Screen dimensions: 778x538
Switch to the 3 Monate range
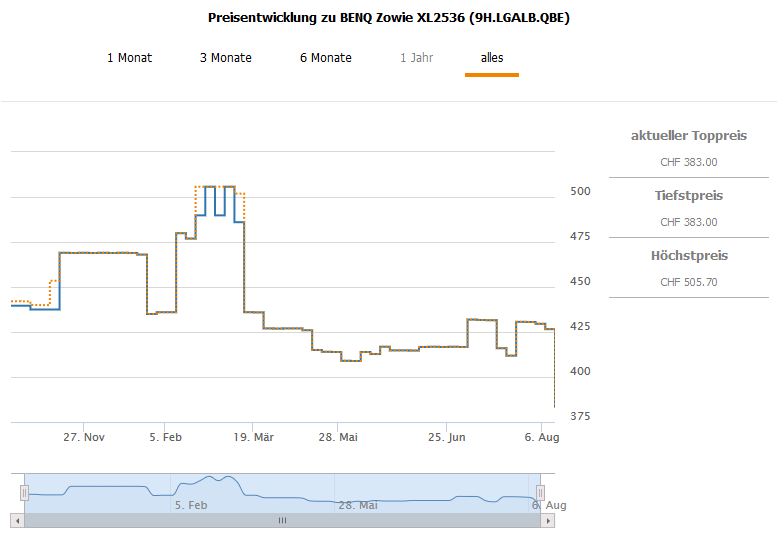tap(225, 58)
